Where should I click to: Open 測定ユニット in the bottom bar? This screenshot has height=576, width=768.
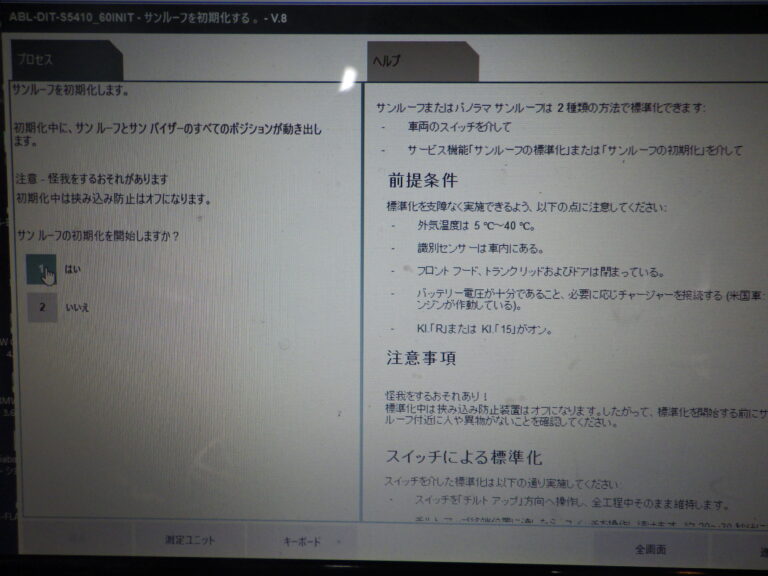click(x=190, y=541)
